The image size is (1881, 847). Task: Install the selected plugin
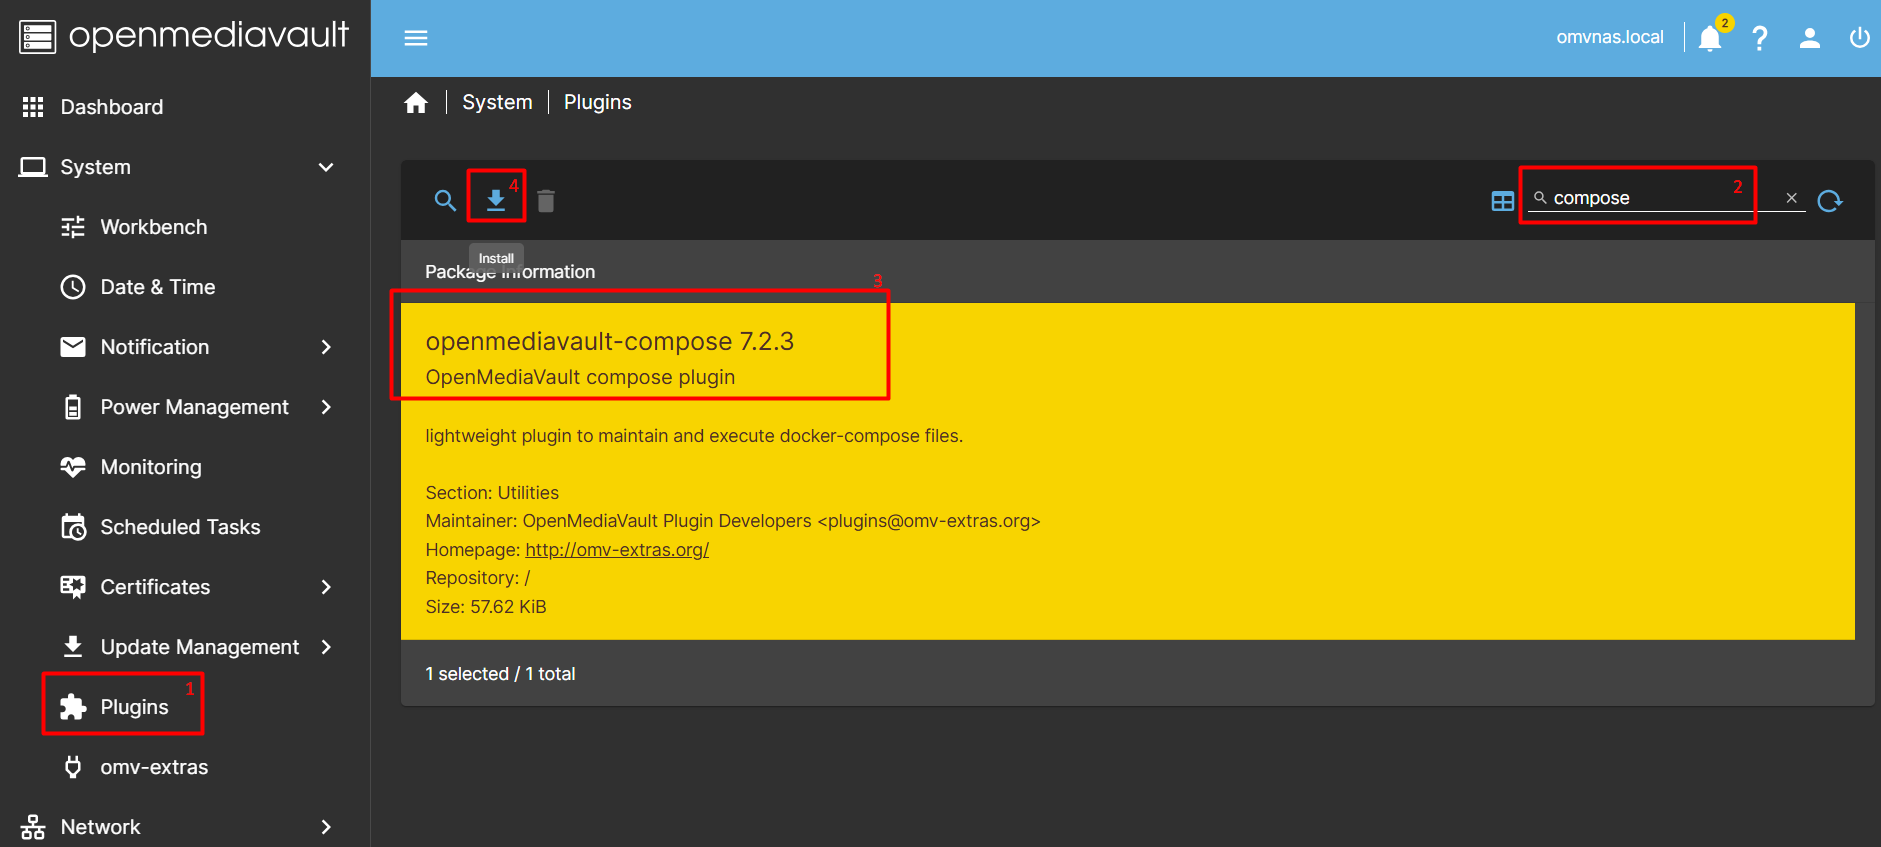tap(496, 201)
